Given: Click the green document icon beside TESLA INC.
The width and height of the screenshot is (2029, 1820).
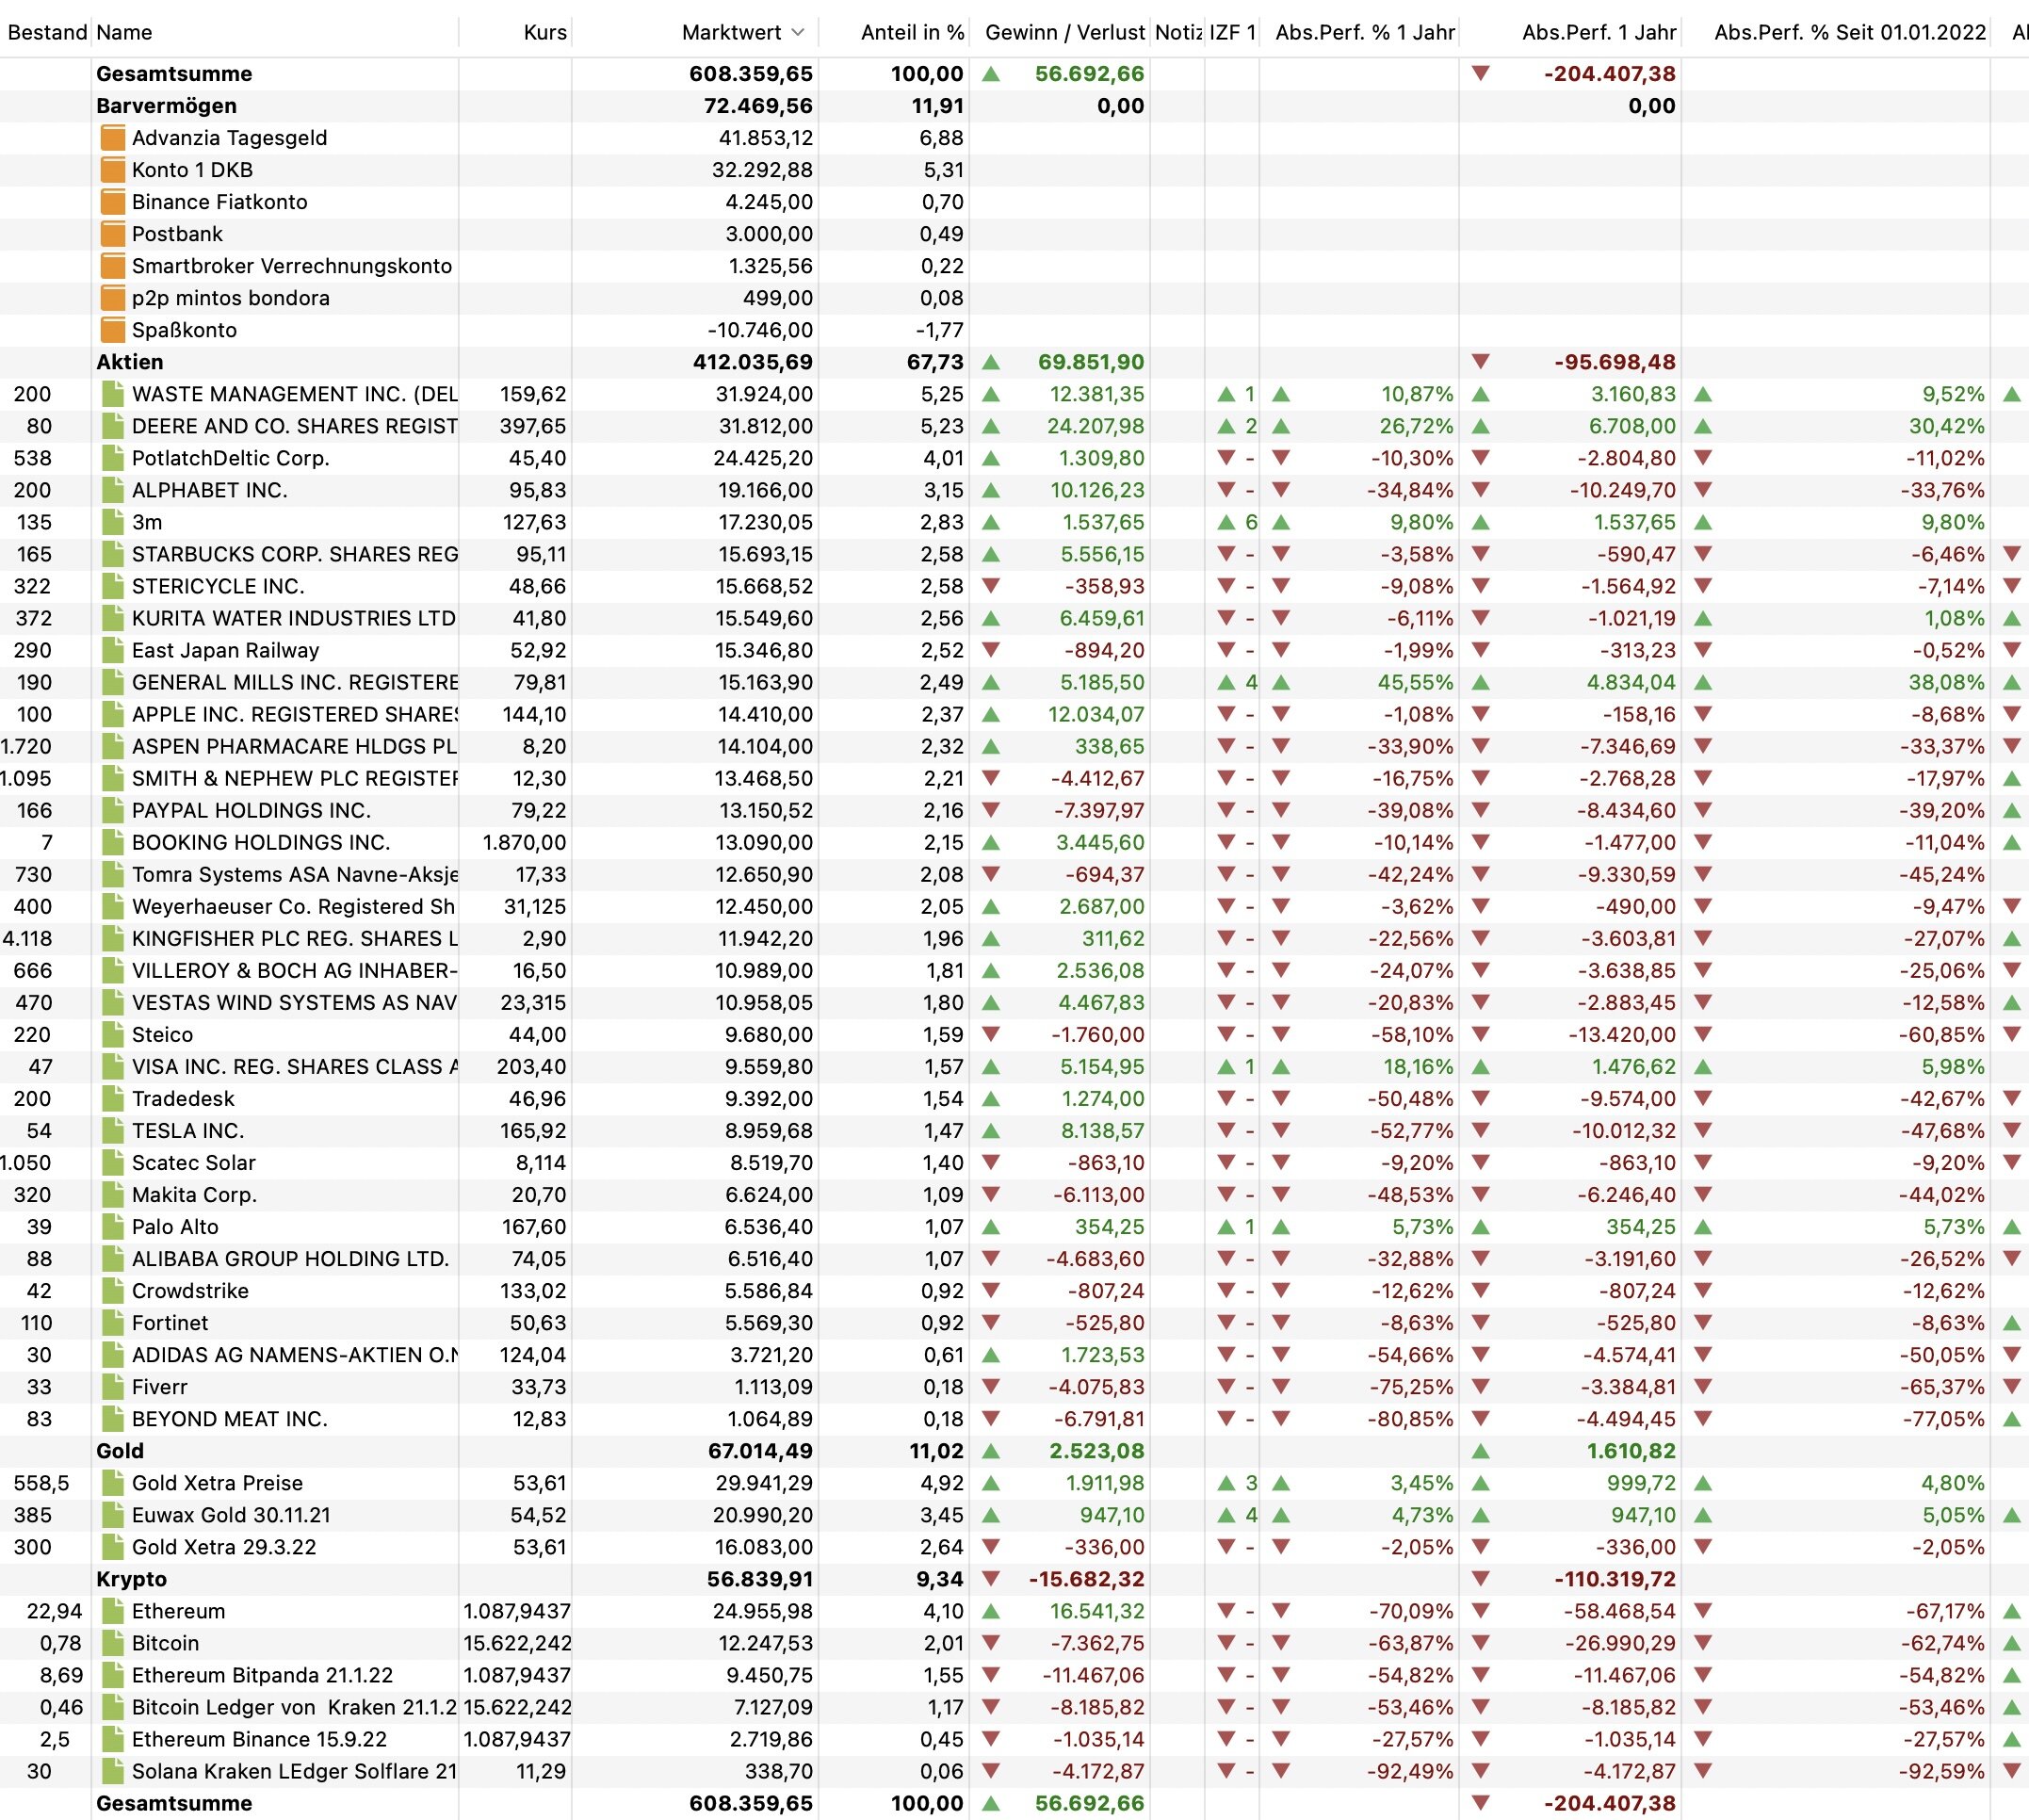Looking at the screenshot, I should coord(113,1131).
